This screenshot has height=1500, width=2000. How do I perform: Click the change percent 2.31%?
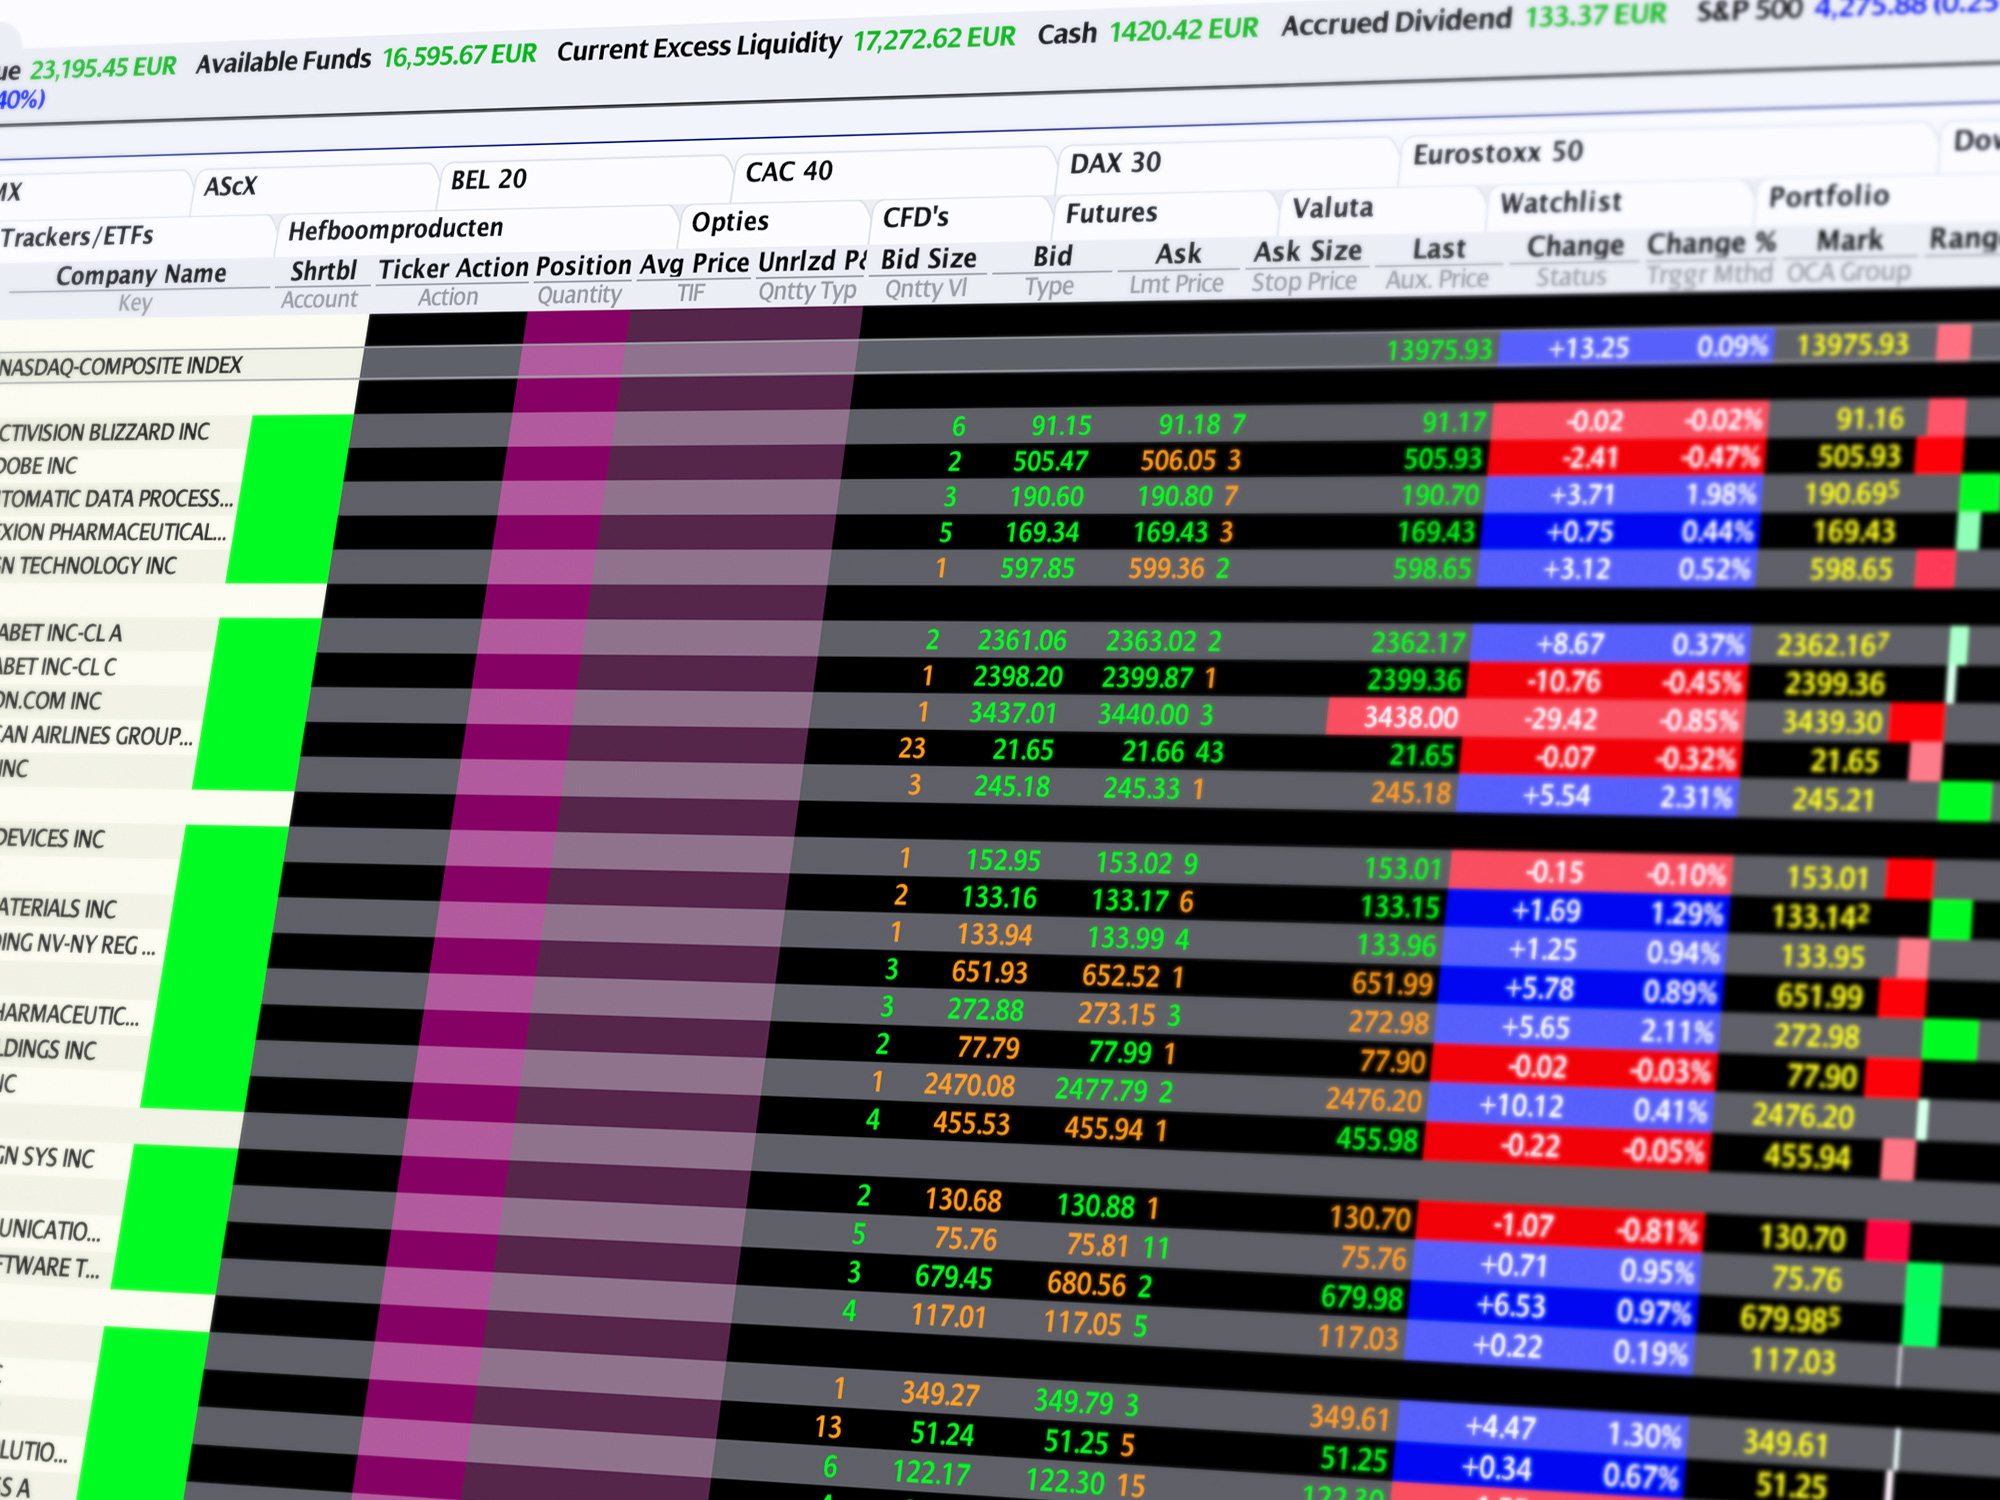(1695, 798)
